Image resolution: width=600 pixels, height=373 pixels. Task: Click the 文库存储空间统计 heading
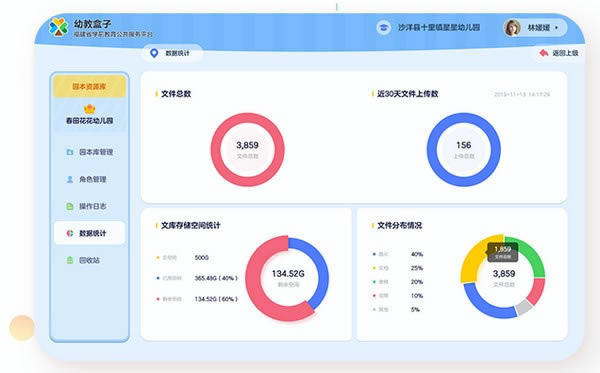point(191,225)
